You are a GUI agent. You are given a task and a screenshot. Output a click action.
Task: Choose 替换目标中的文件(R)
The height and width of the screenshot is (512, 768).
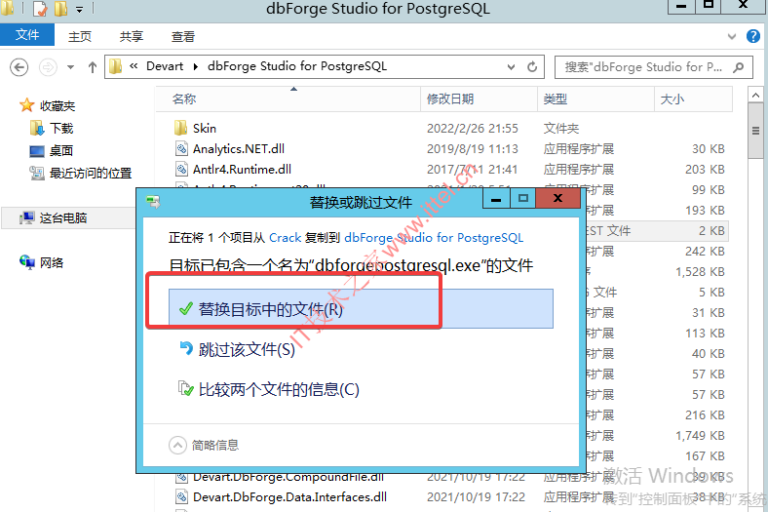(361, 309)
